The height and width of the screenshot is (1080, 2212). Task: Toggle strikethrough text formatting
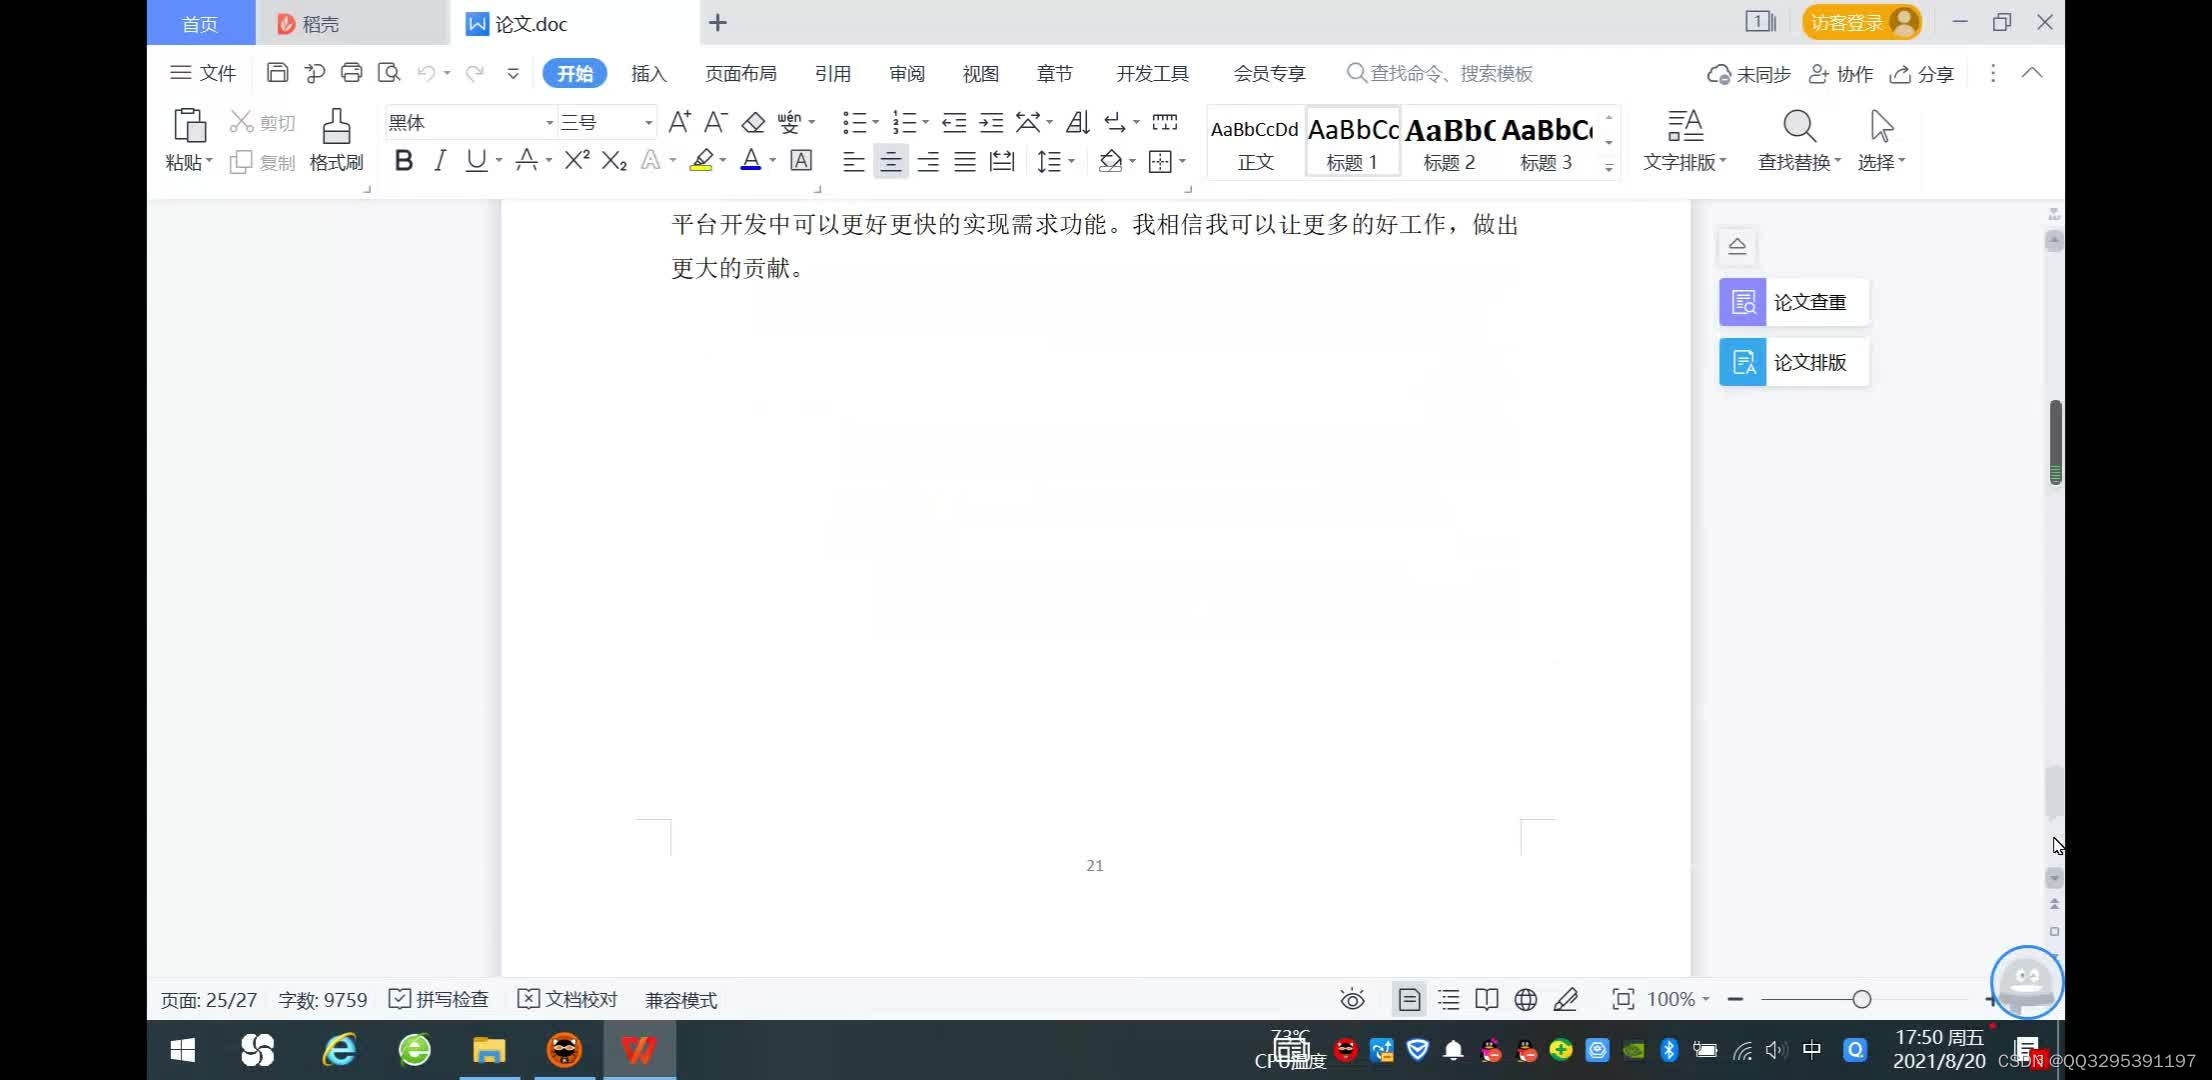pos(526,160)
